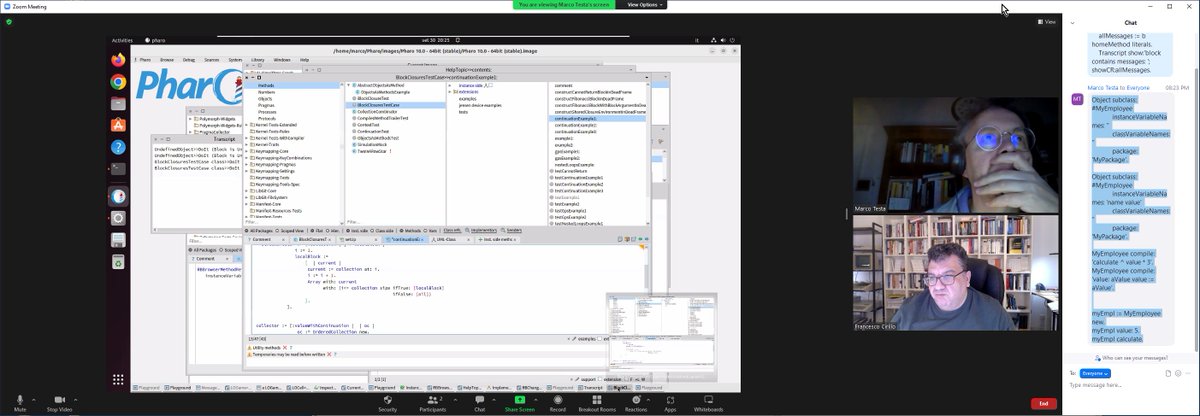Viewport: 1200px width, 416px height.
Task: Click the Senders button
Action: point(513,230)
